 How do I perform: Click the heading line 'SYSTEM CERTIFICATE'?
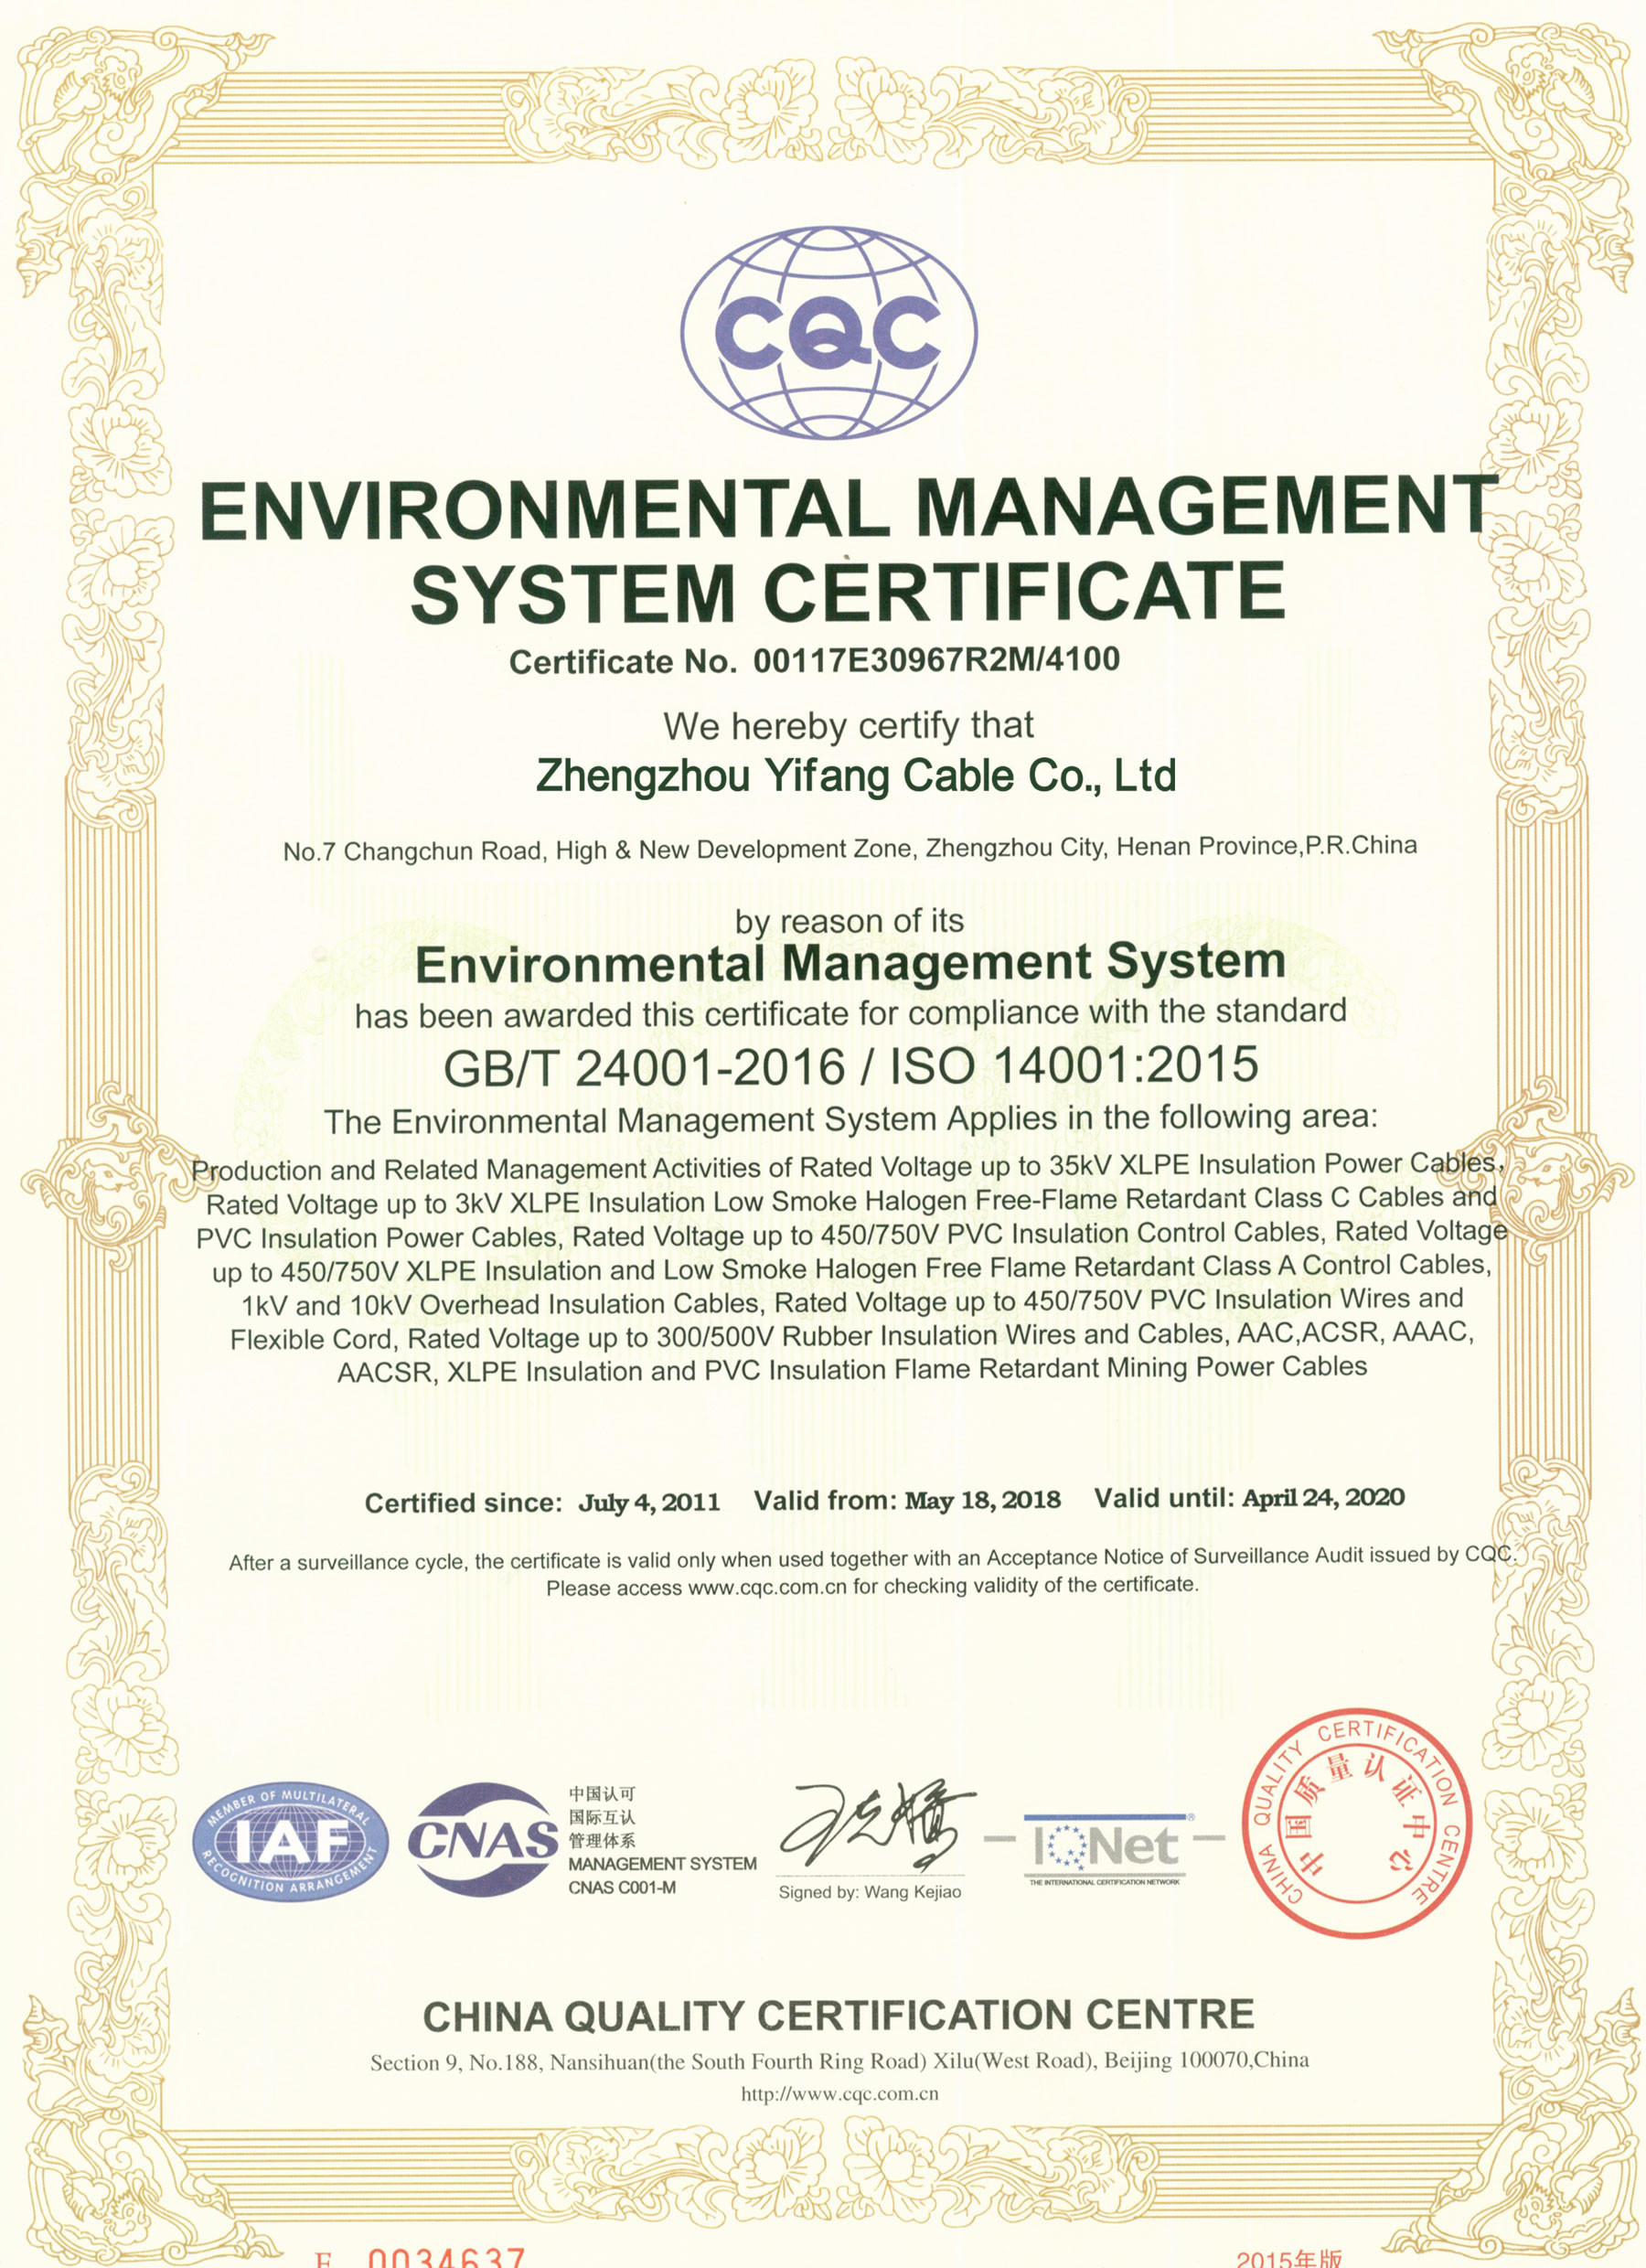click(847, 592)
